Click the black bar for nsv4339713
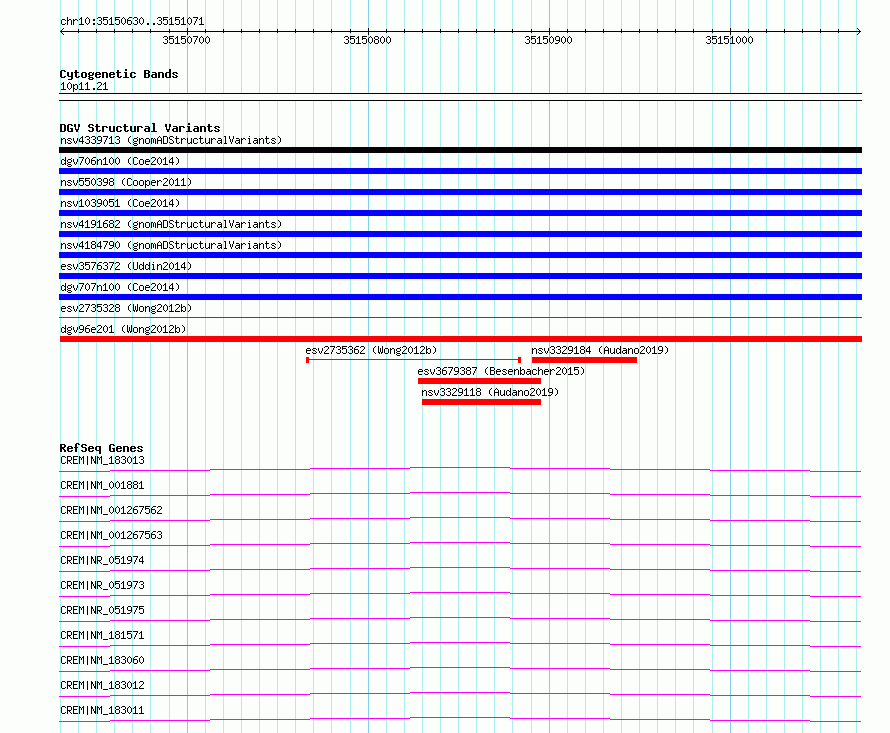 click(x=460, y=150)
